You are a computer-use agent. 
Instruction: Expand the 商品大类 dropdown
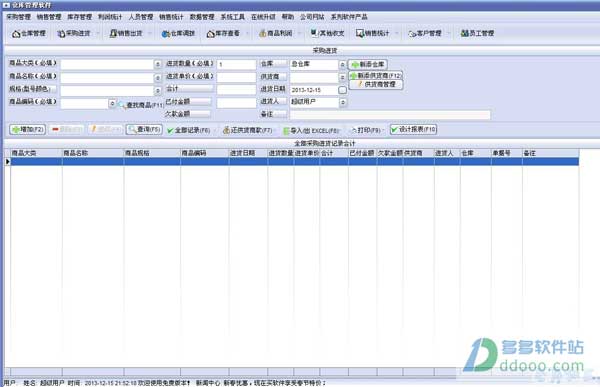point(158,64)
